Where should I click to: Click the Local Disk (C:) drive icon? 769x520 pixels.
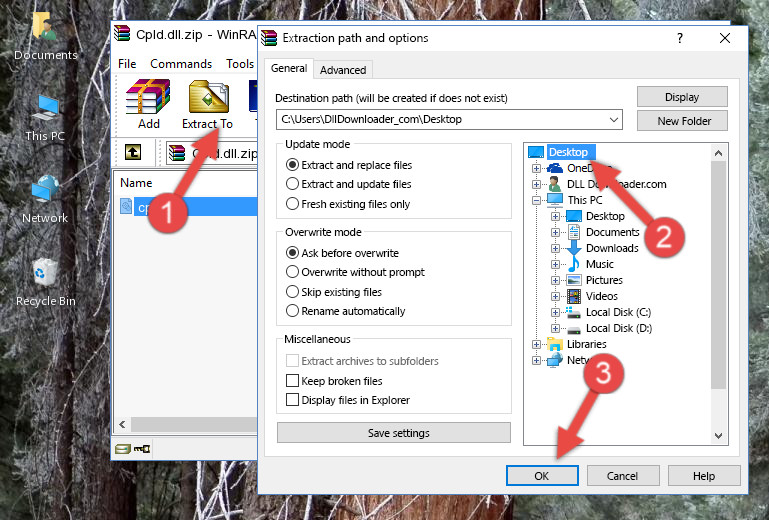click(573, 312)
